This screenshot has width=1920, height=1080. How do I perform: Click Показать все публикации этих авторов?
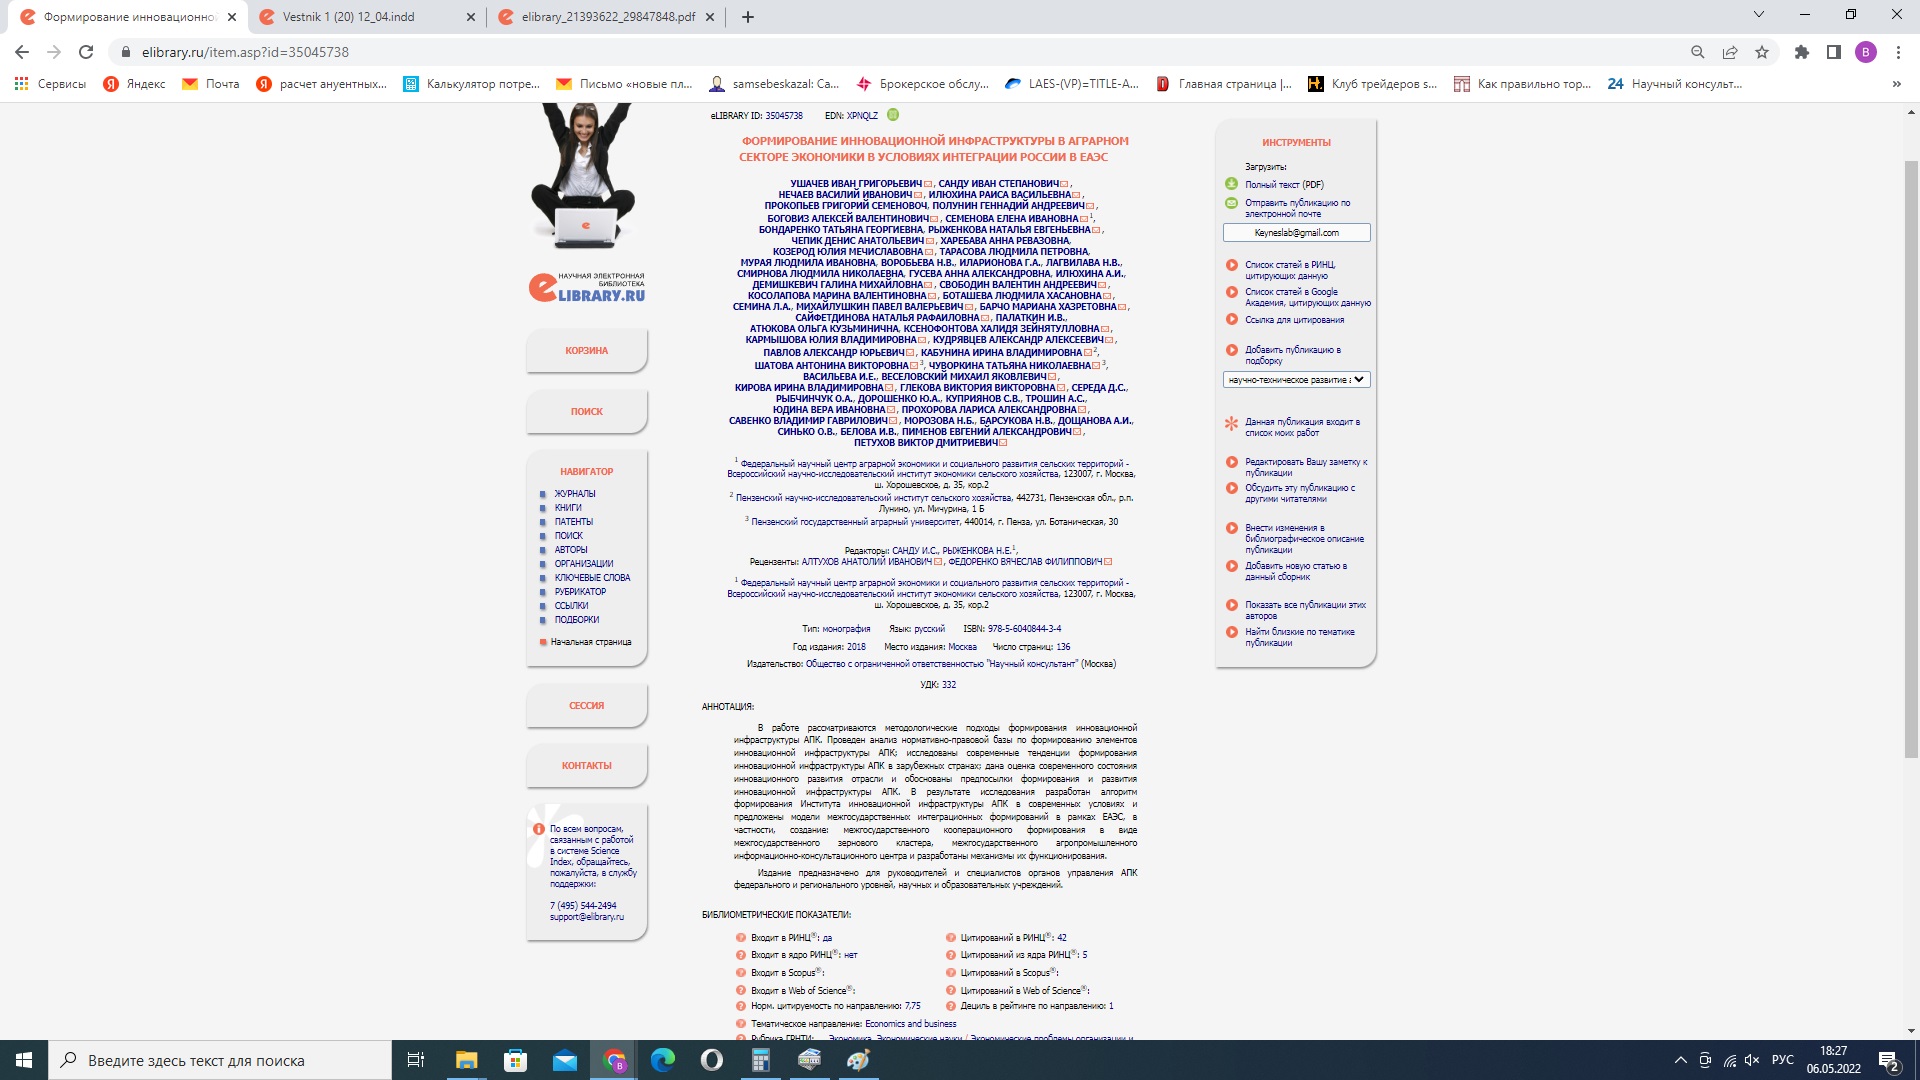[x=1305, y=610]
